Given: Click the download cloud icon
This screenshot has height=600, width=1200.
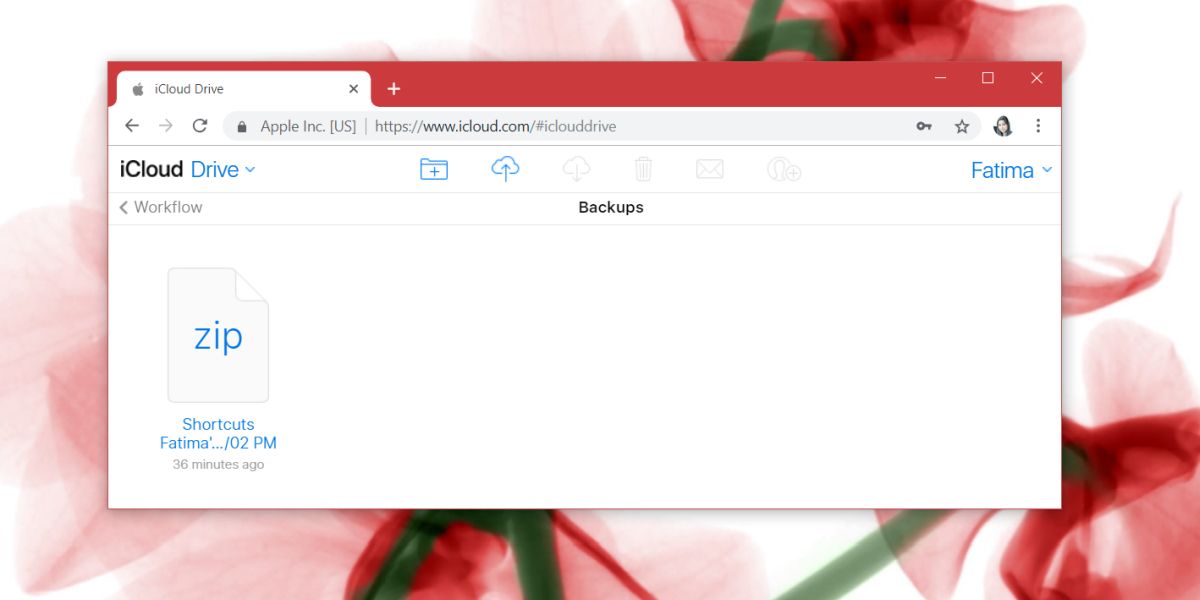Looking at the screenshot, I should pos(576,169).
